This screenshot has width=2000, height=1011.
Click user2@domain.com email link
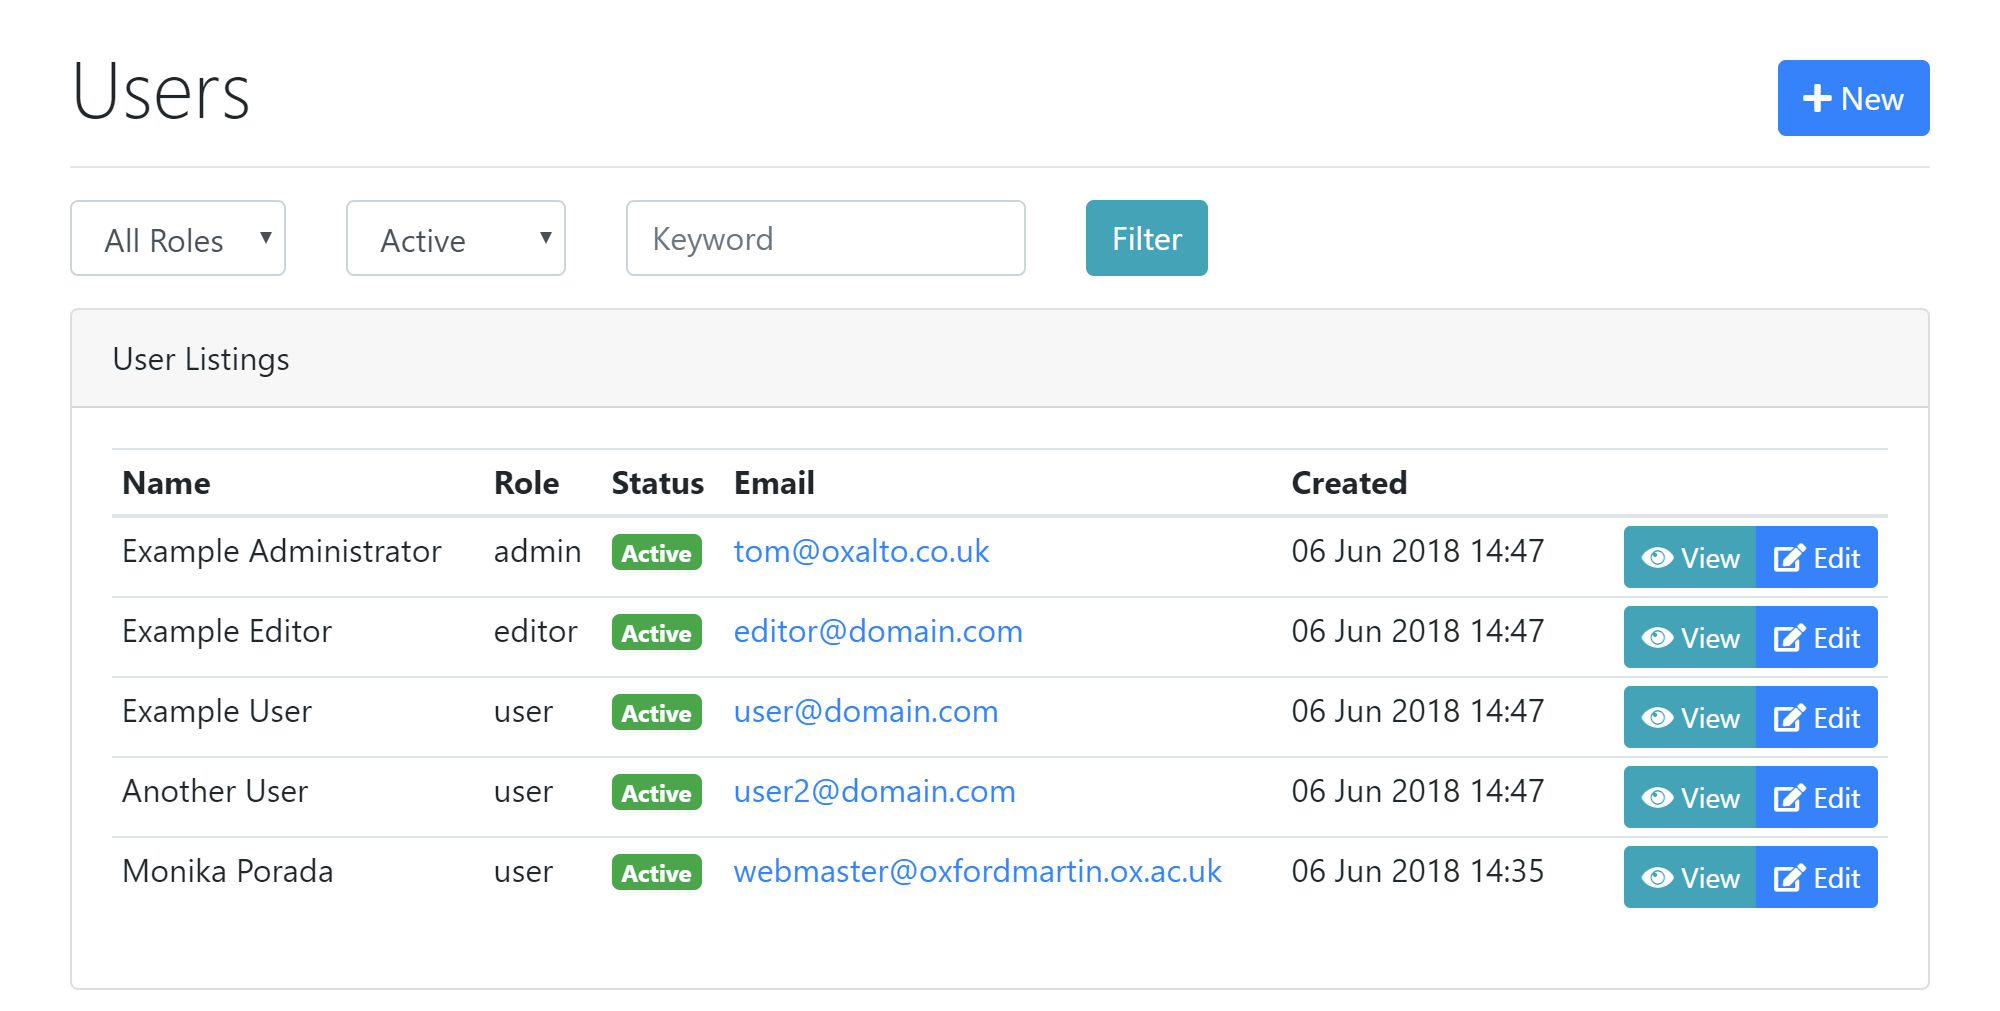[x=874, y=792]
